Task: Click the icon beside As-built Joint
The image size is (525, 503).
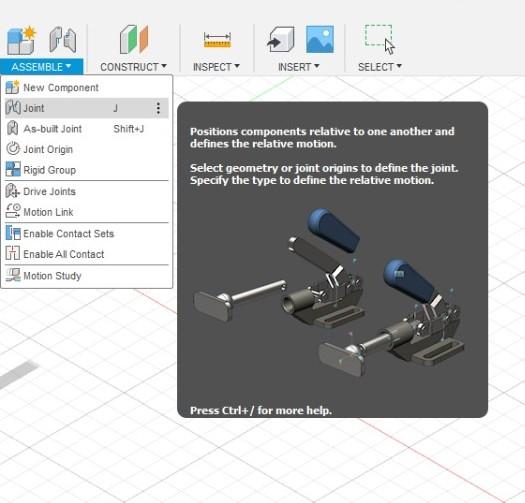Action: pyautogui.click(x=13, y=129)
